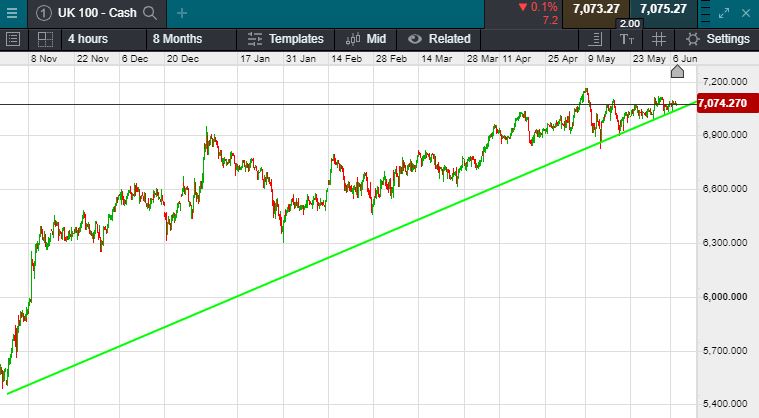Click the 8 Nov date label
Screen dimensions: 759x418
coord(44,59)
